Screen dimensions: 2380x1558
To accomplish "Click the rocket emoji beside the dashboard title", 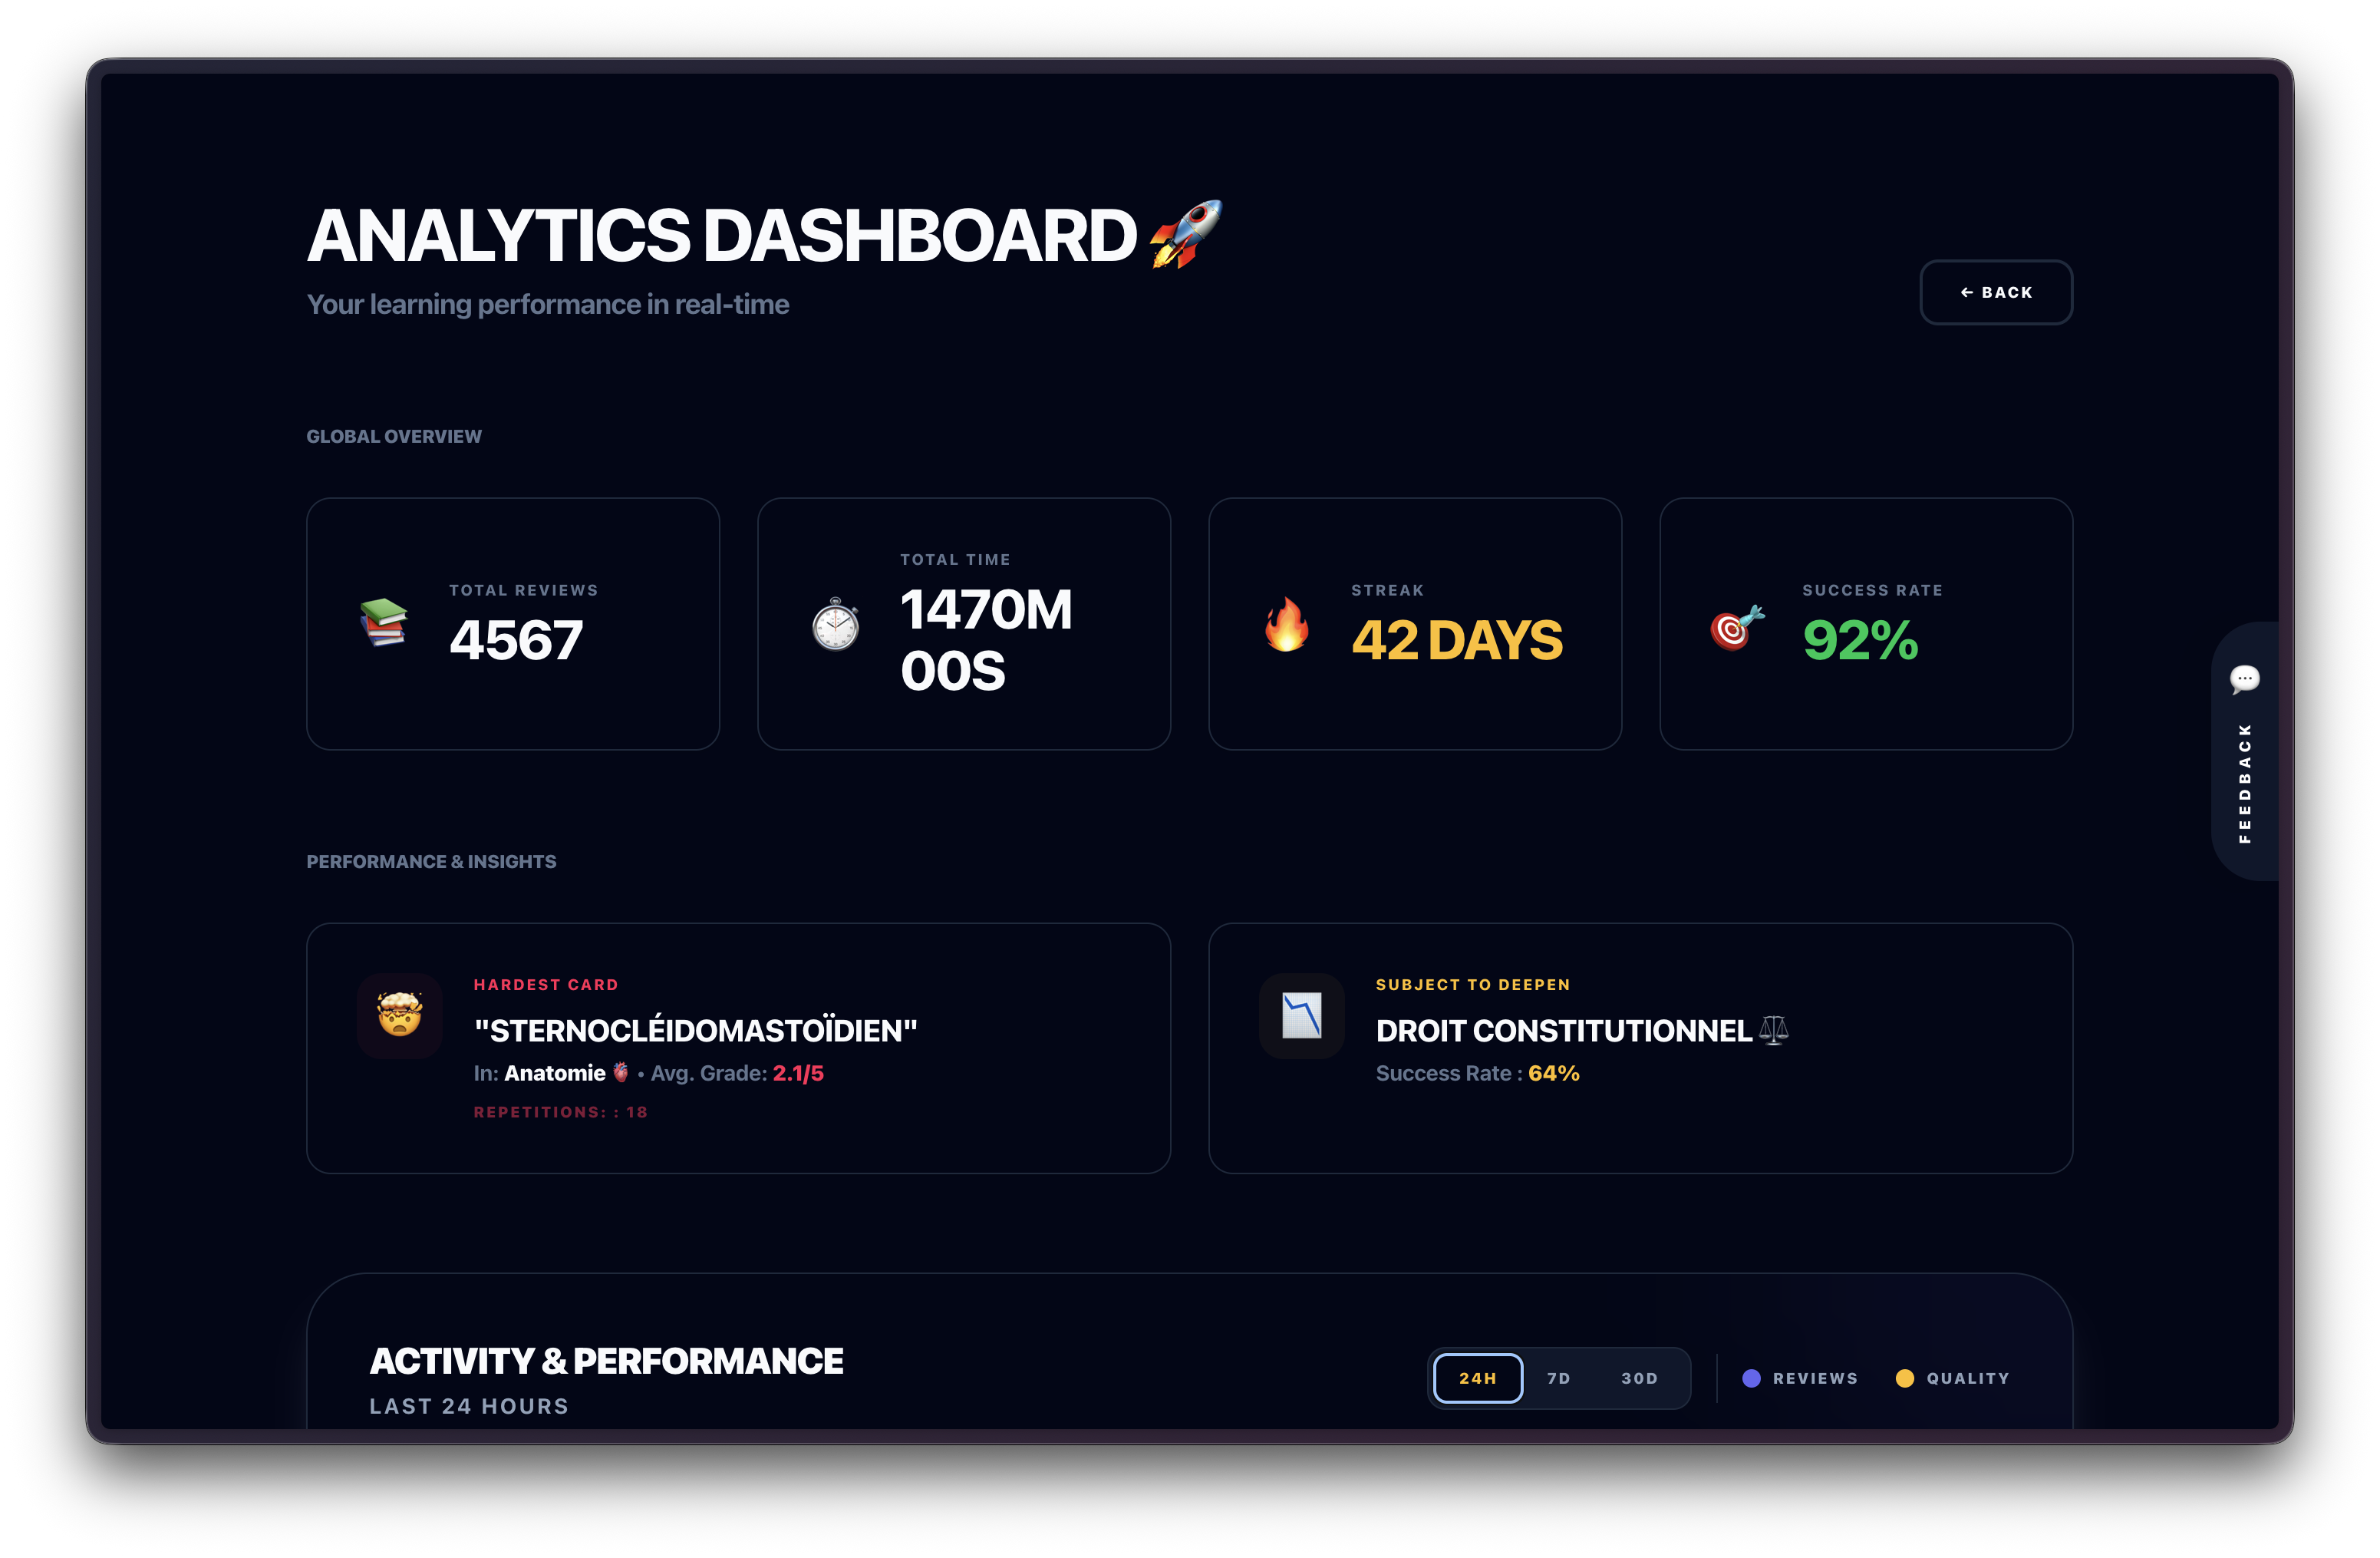I will [1186, 234].
